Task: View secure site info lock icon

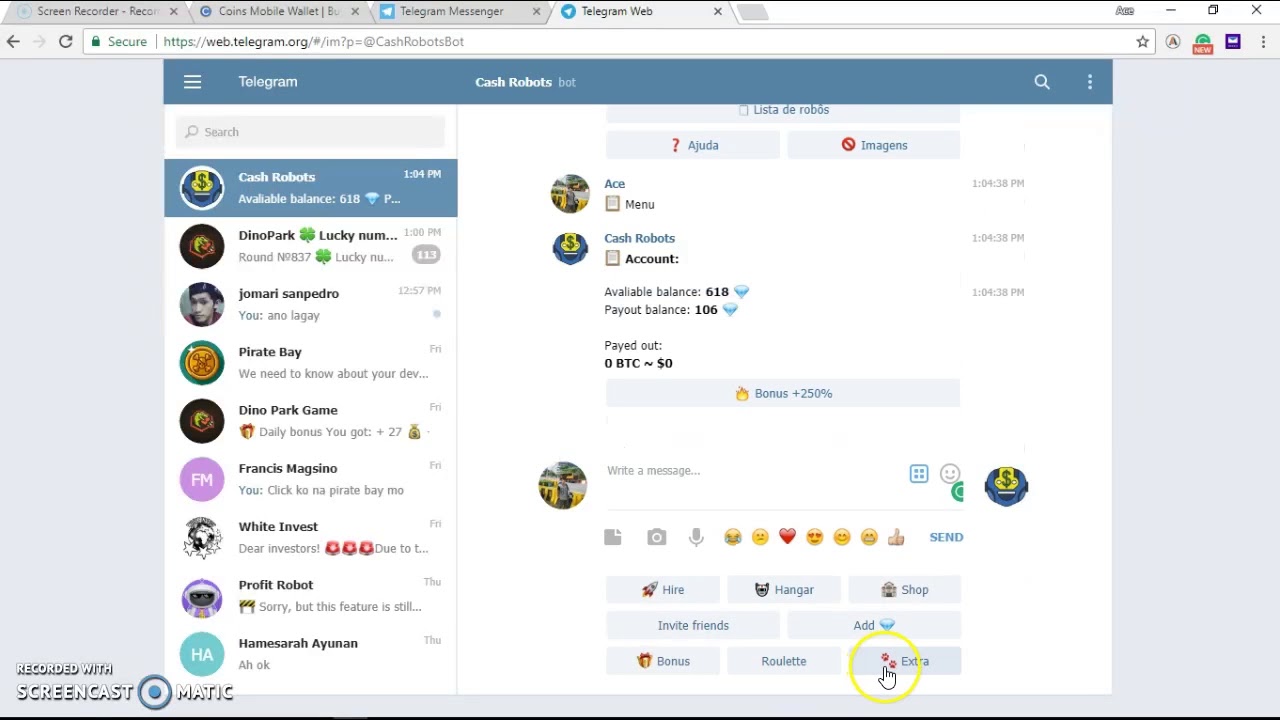Action: pos(95,42)
